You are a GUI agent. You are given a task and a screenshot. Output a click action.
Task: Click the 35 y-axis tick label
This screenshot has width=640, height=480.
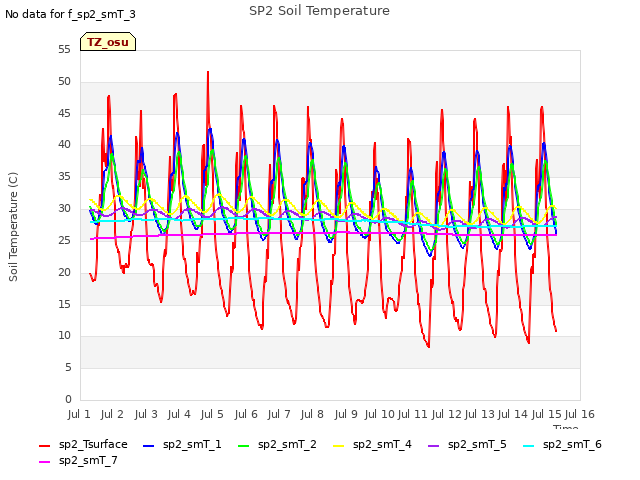64,177
